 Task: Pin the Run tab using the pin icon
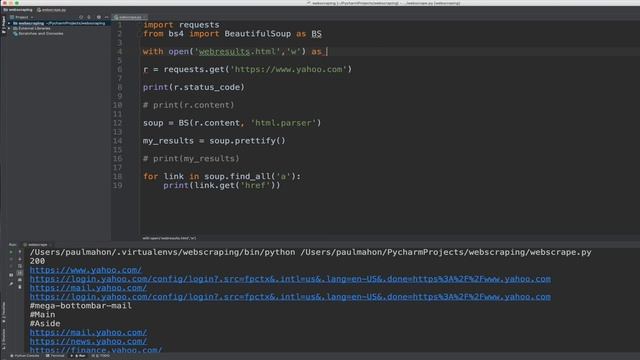point(11,284)
